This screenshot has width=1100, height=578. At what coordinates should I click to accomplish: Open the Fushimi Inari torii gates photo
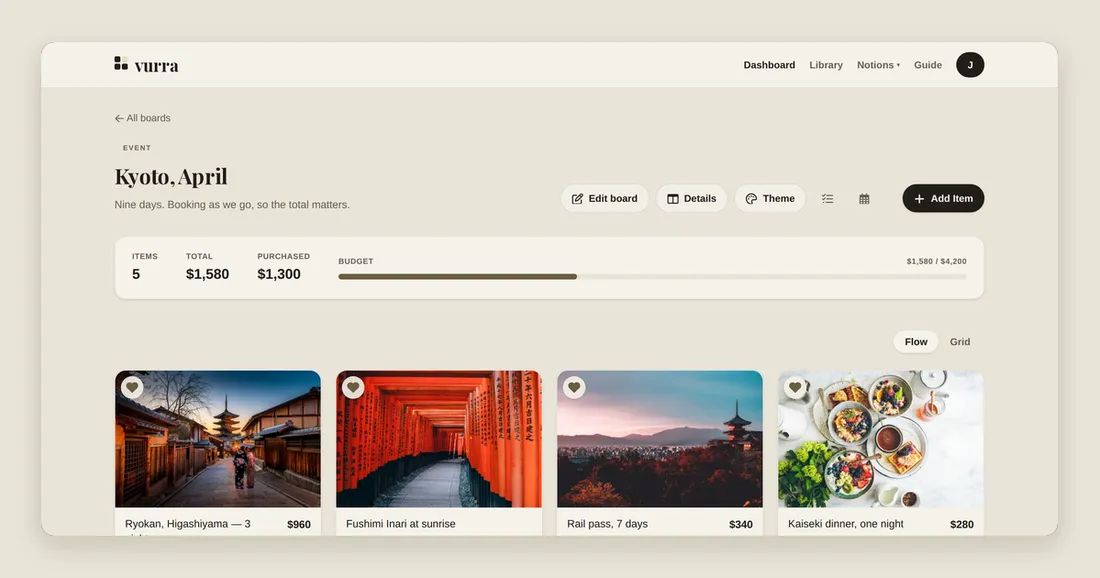coord(438,438)
